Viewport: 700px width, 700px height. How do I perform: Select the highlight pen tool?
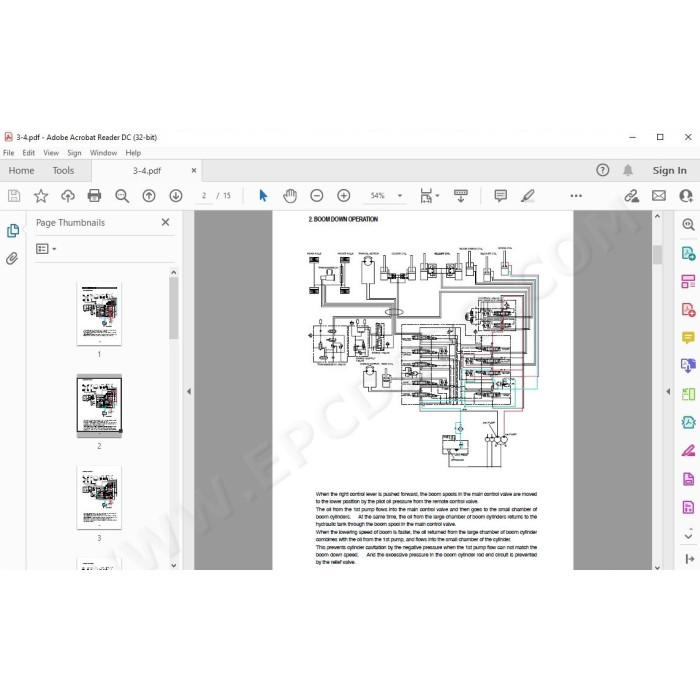click(x=527, y=196)
